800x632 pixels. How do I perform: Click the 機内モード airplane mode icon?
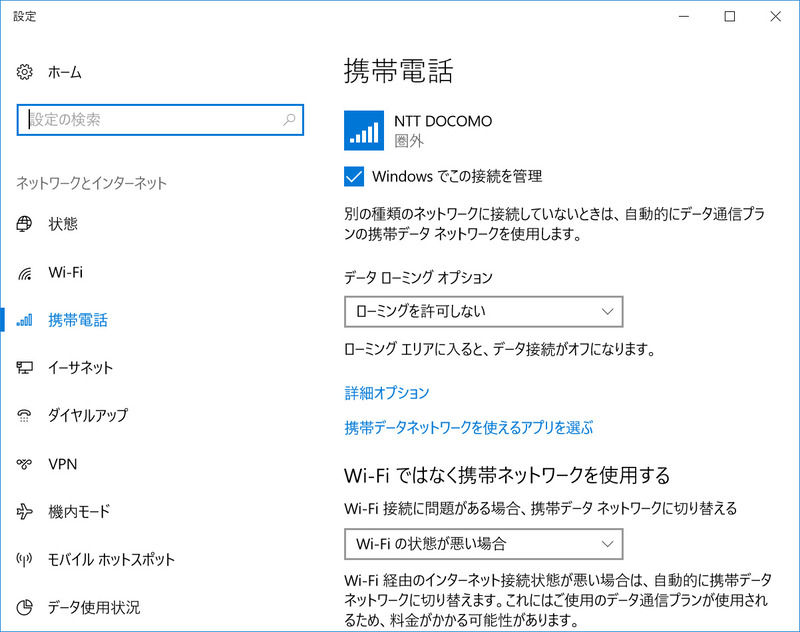24,511
